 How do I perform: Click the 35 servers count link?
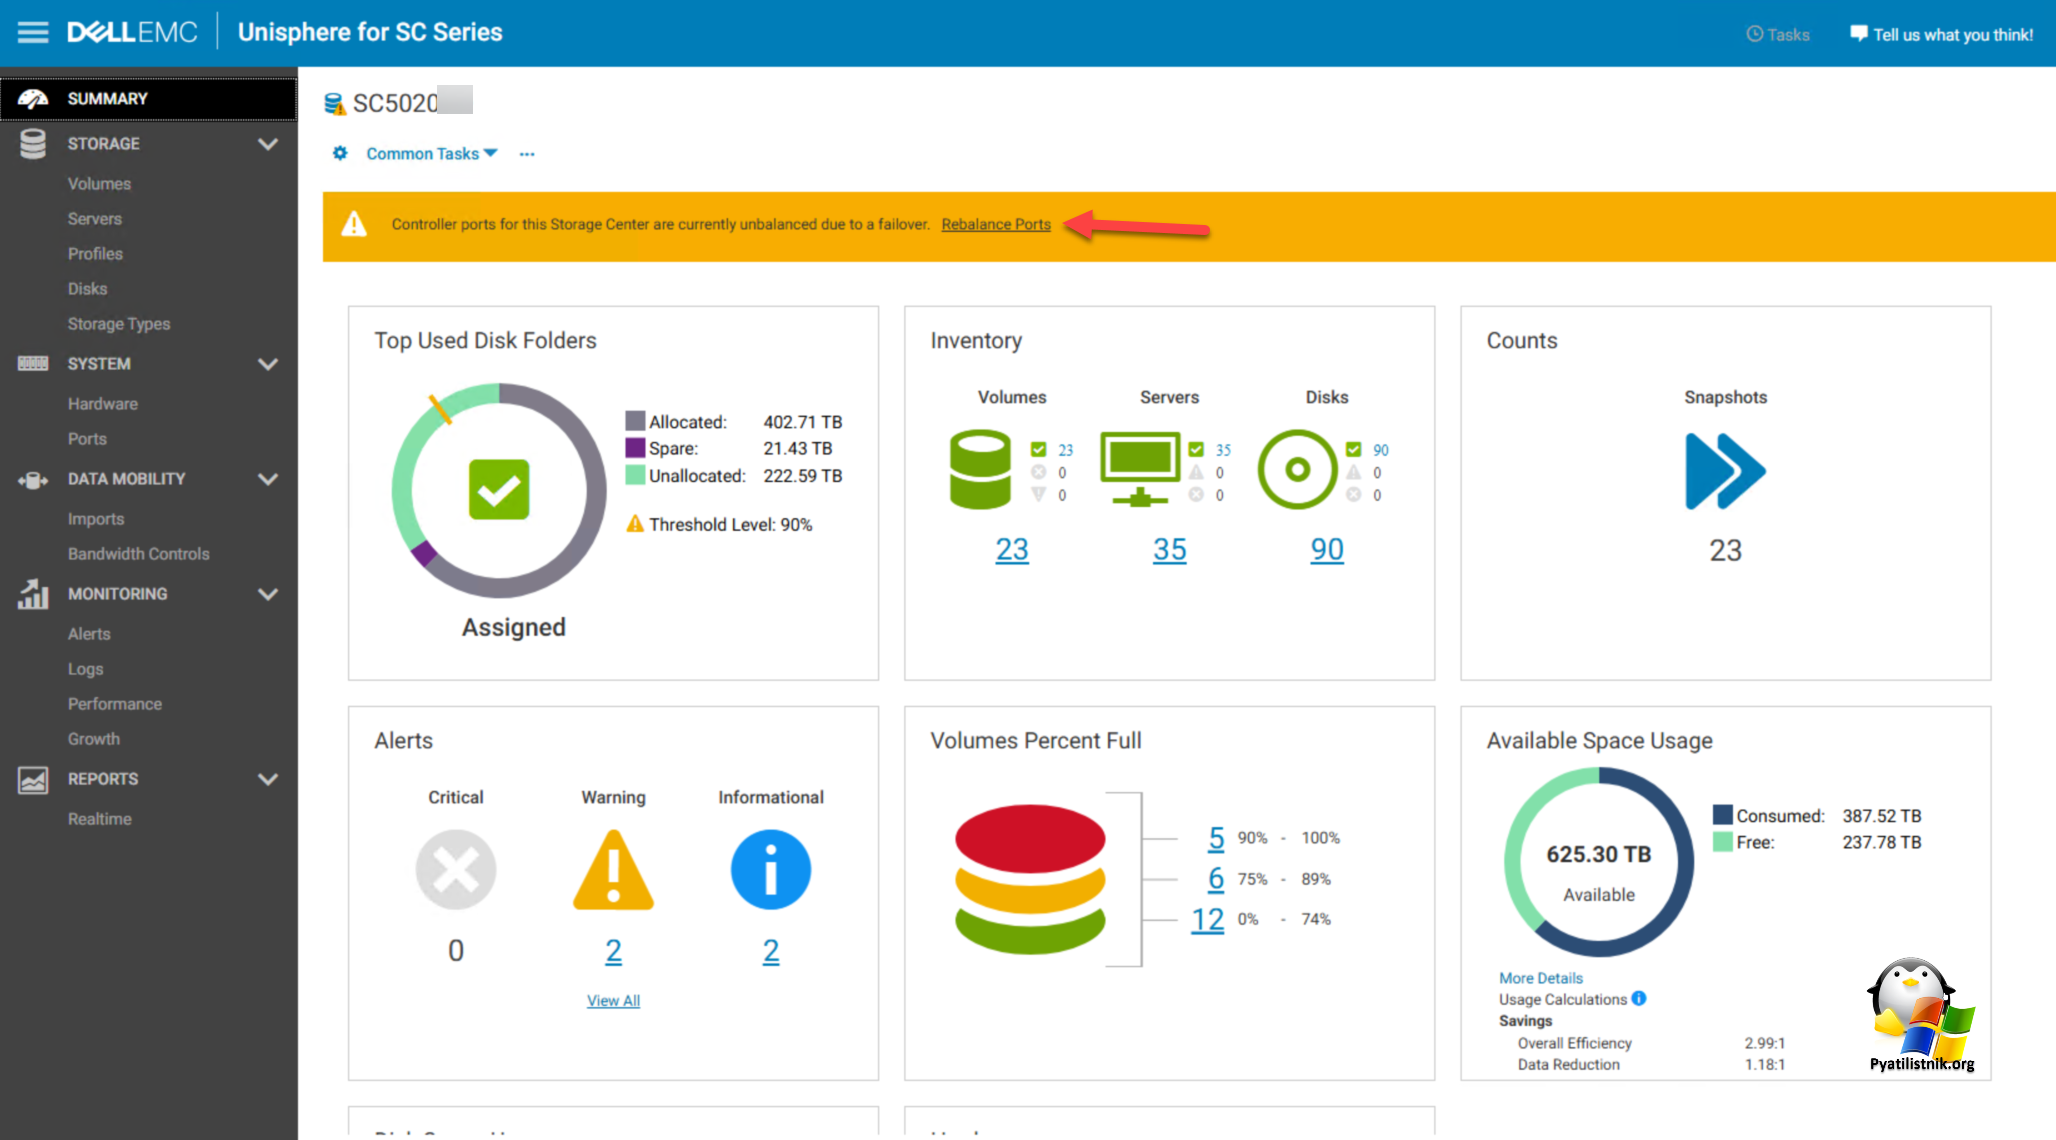pyautogui.click(x=1169, y=549)
